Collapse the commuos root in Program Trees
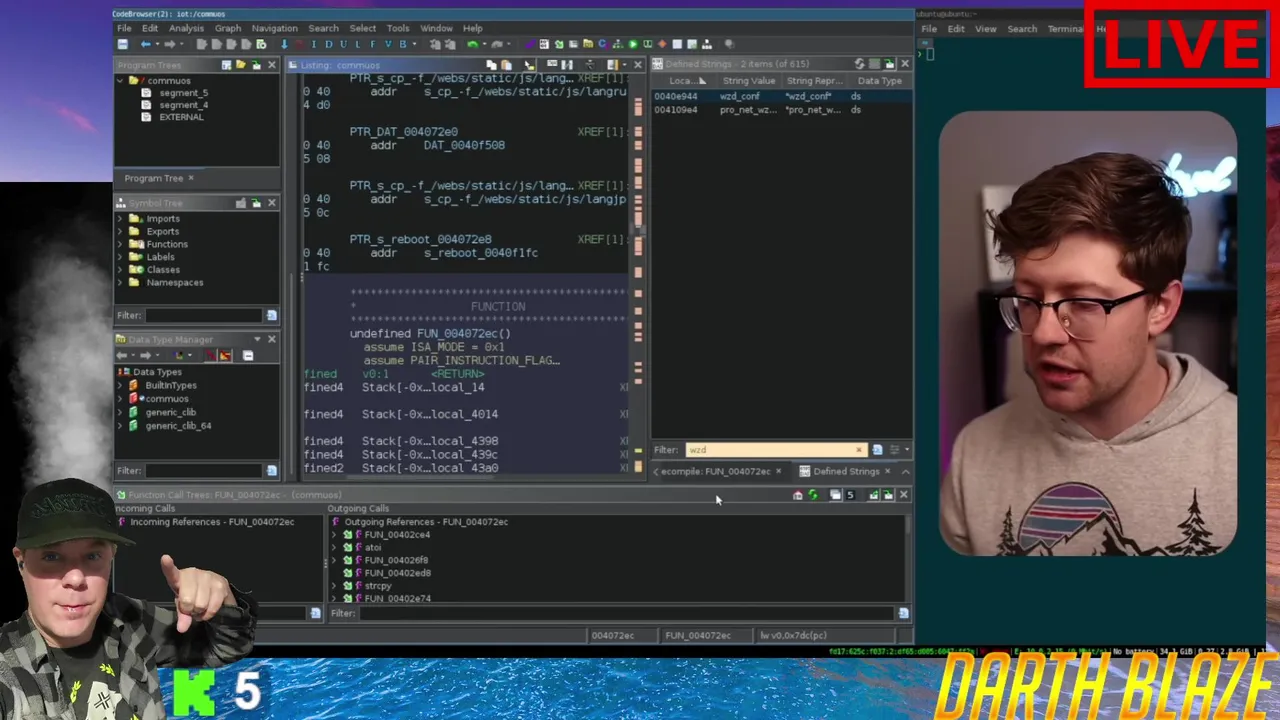The width and height of the screenshot is (1280, 720). [x=121, y=80]
